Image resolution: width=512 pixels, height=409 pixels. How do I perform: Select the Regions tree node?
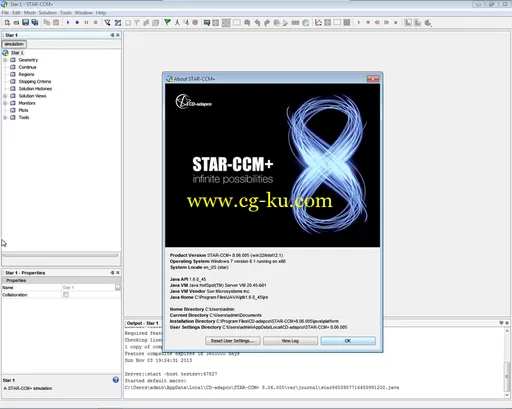tap(26, 74)
